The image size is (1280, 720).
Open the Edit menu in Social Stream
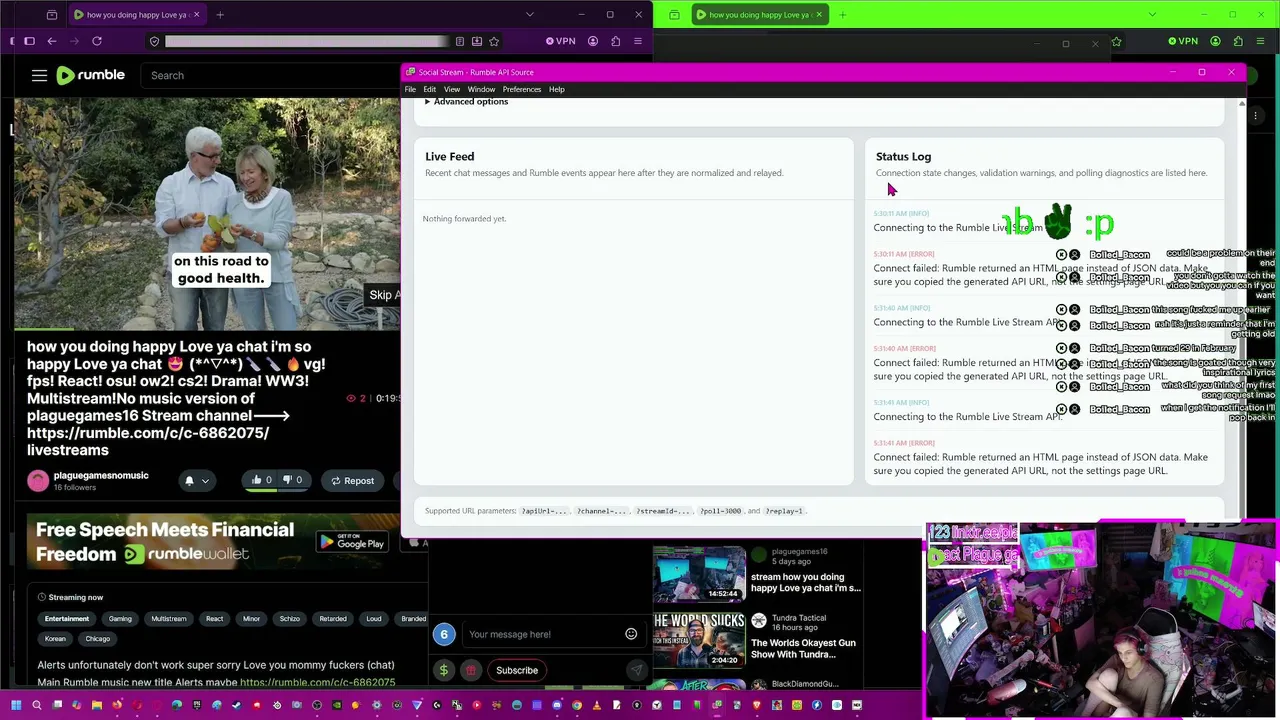click(x=430, y=89)
